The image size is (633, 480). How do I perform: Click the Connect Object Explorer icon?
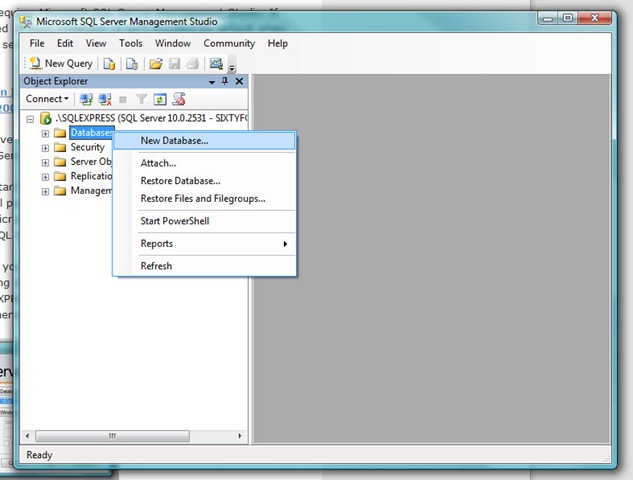(86, 99)
